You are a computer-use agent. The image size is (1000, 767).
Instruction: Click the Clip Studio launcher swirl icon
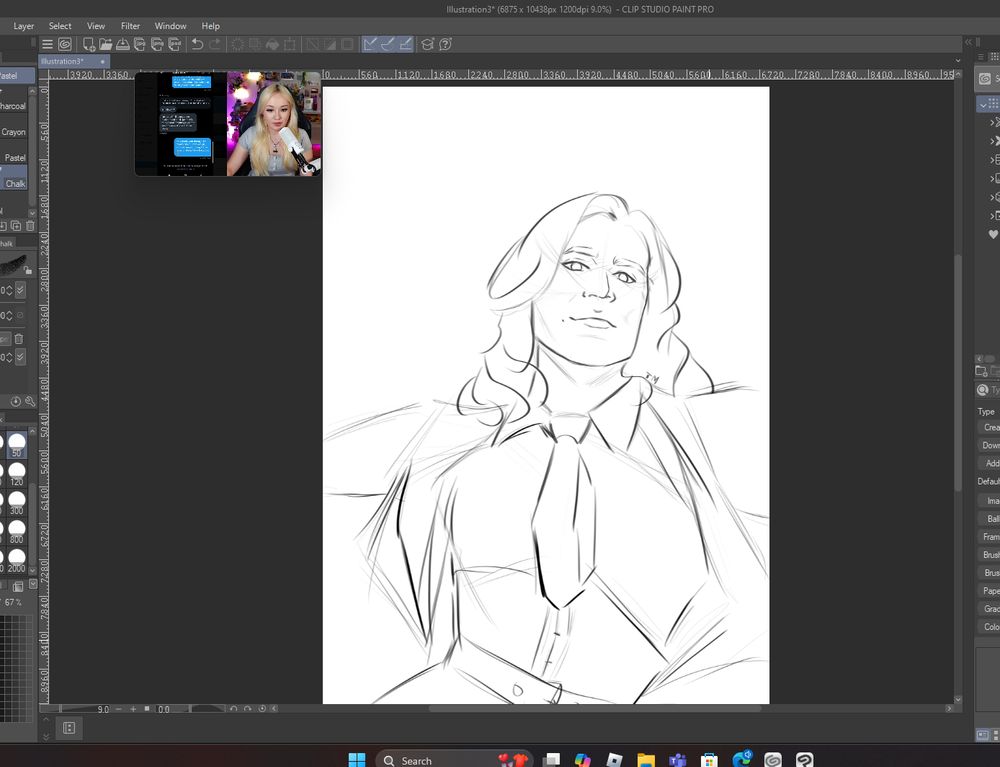pos(65,44)
